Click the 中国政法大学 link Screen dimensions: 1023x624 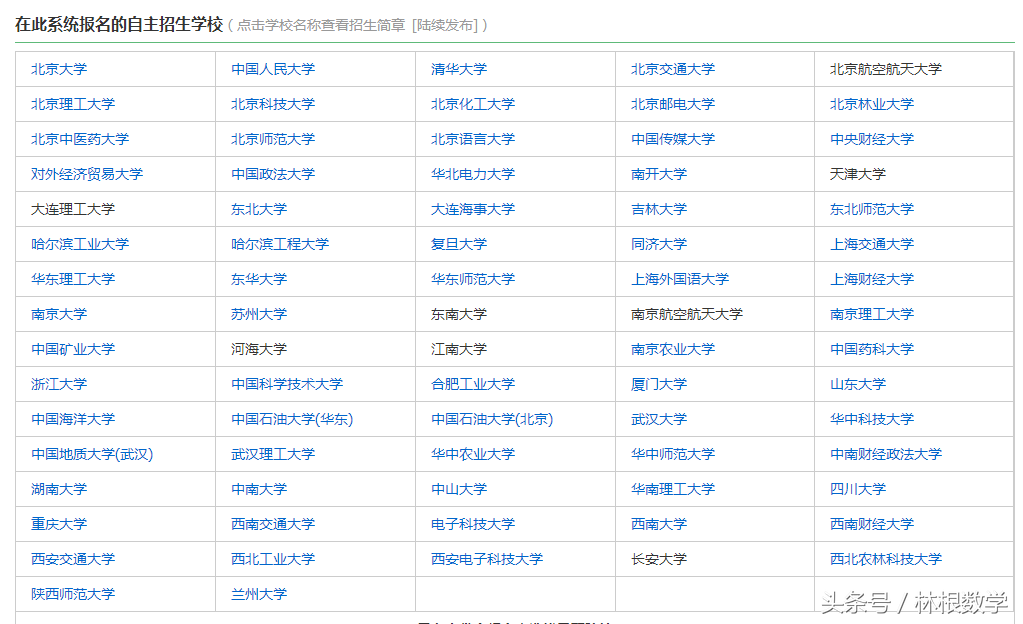point(273,174)
